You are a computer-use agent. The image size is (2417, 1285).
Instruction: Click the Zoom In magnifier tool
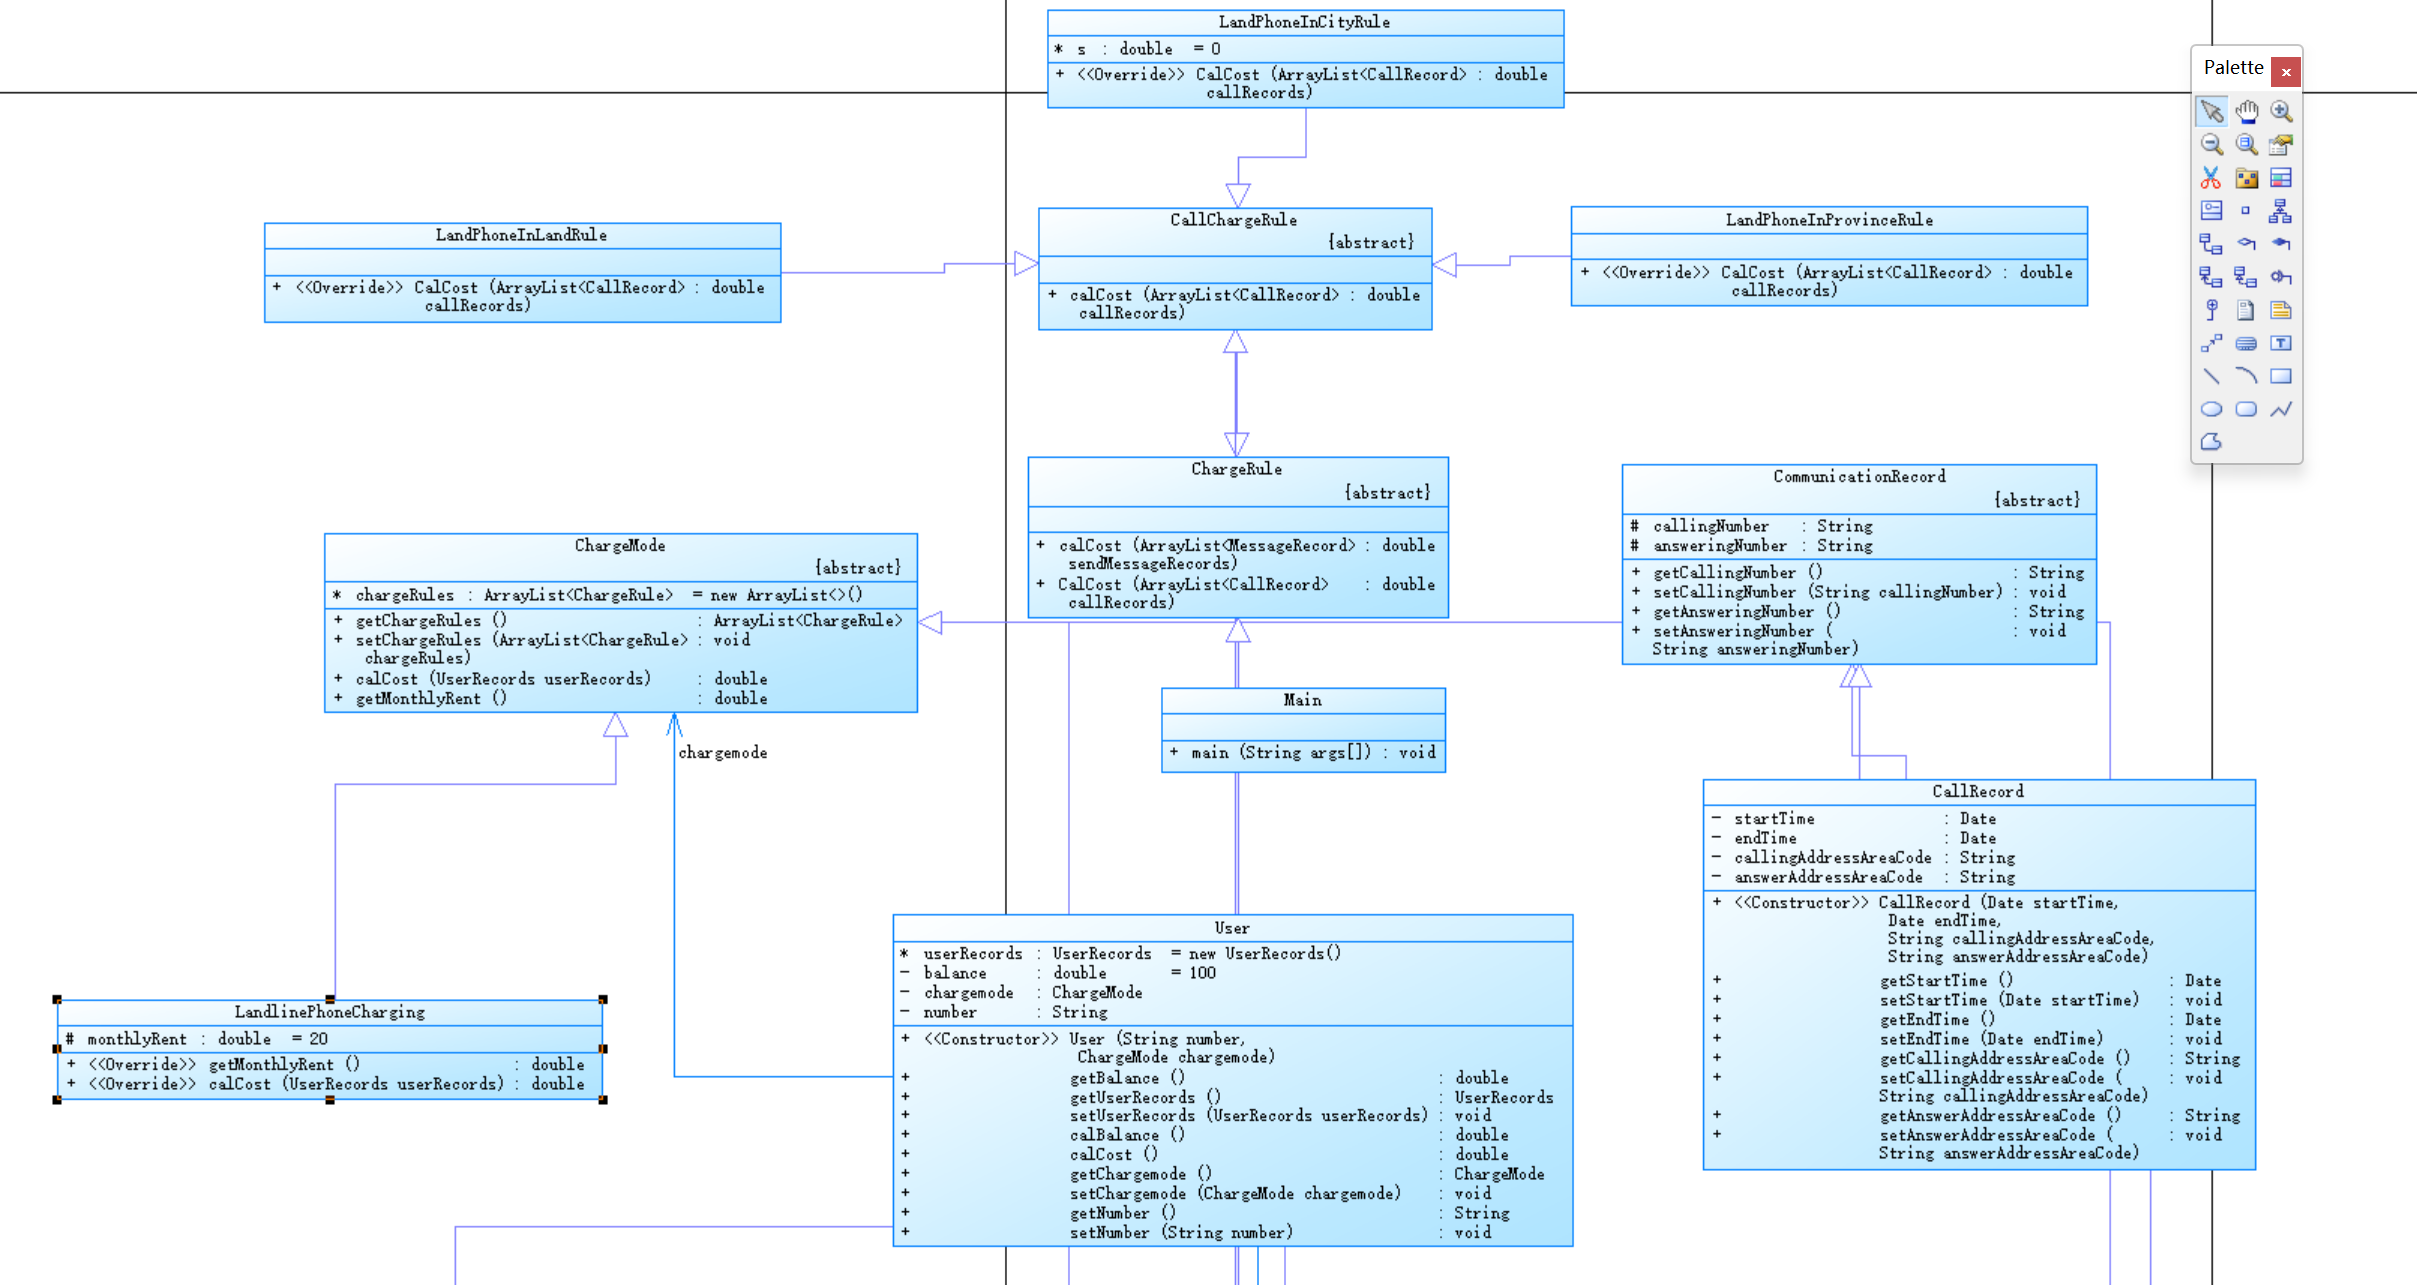2280,111
